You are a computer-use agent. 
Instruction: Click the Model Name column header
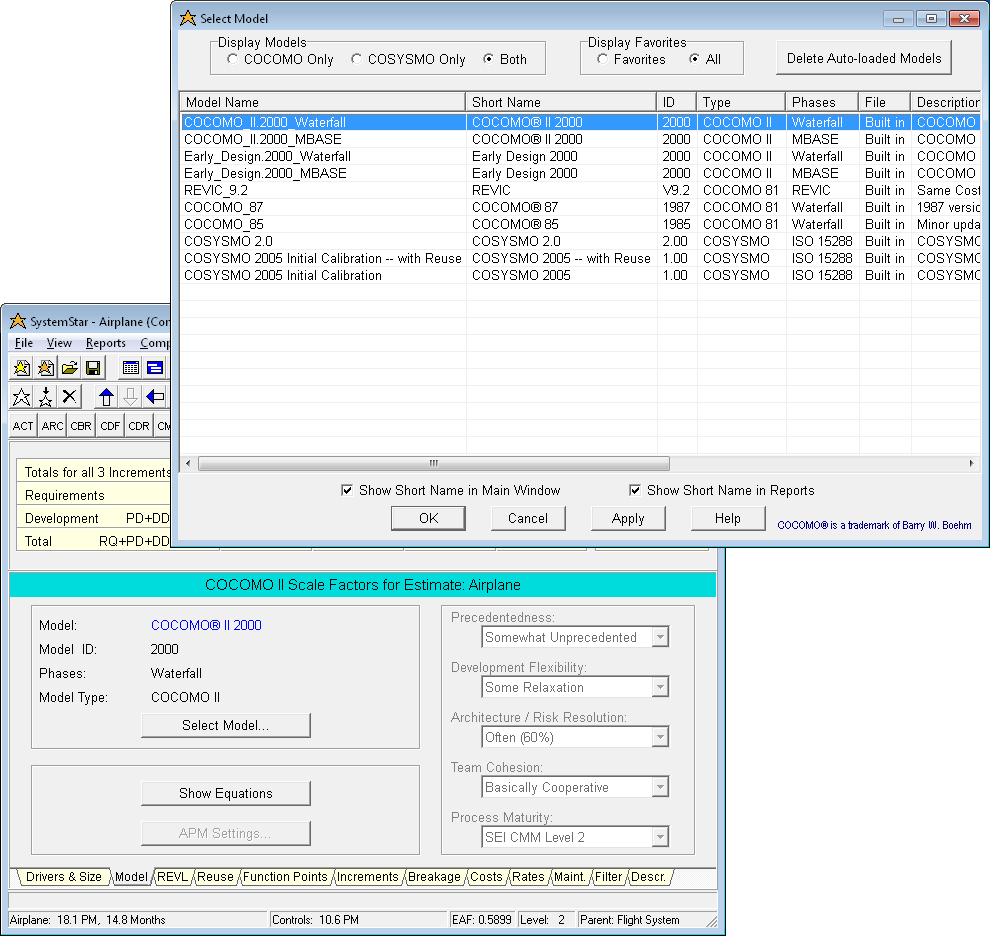323,102
